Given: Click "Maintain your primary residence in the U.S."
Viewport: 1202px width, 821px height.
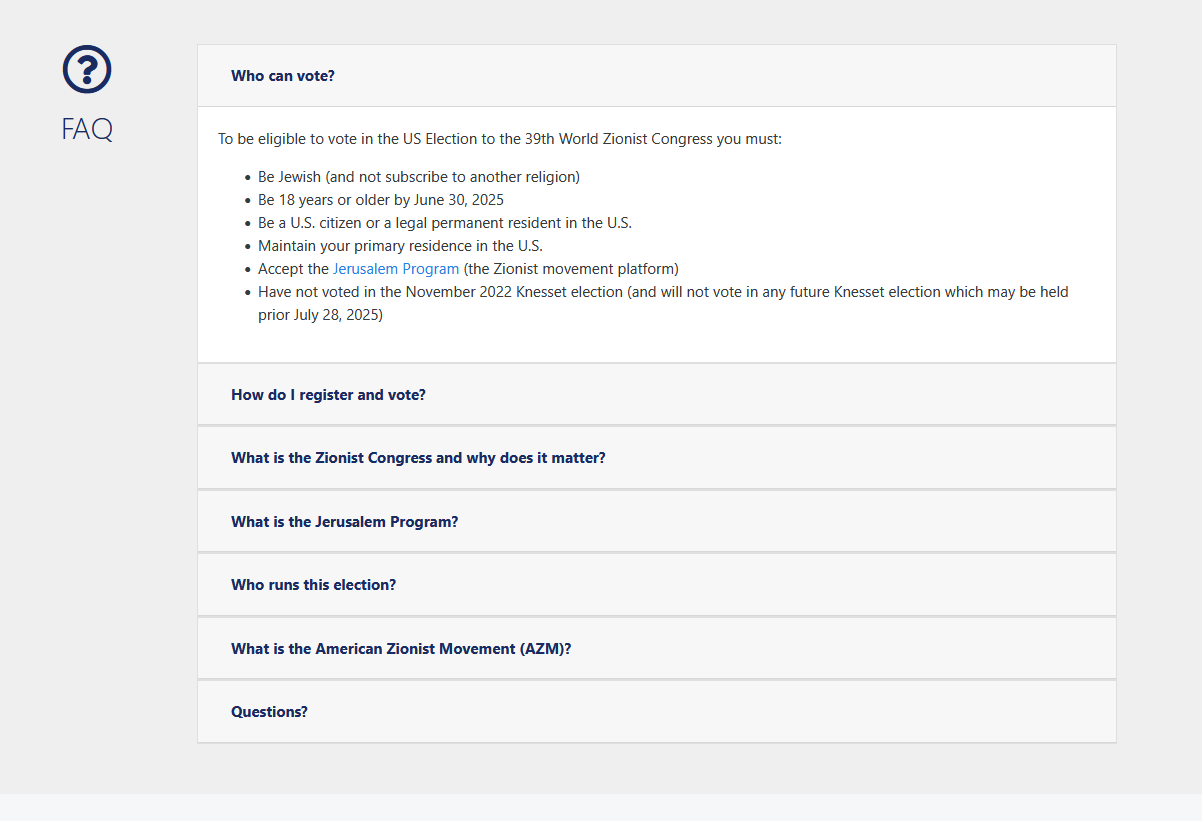Looking at the screenshot, I should point(400,246).
